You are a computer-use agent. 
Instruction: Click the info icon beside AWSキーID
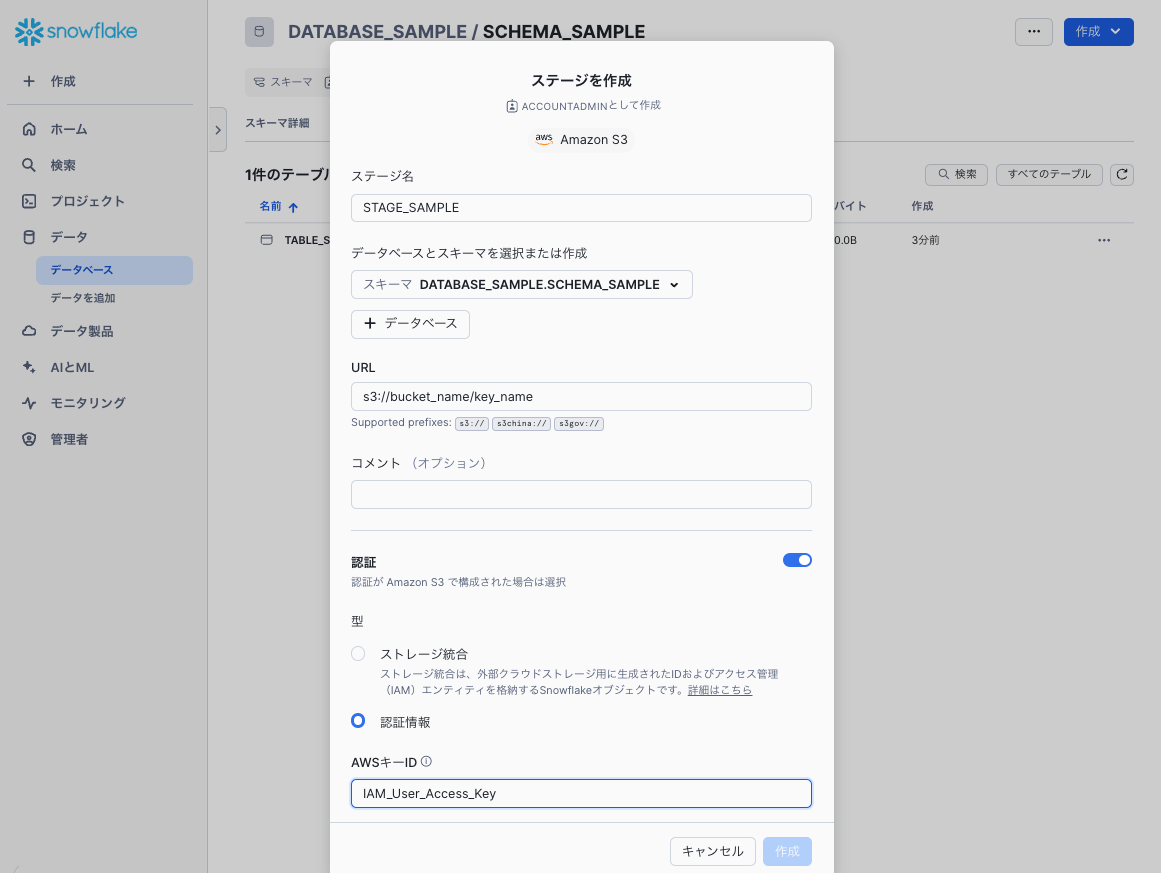tap(426, 761)
